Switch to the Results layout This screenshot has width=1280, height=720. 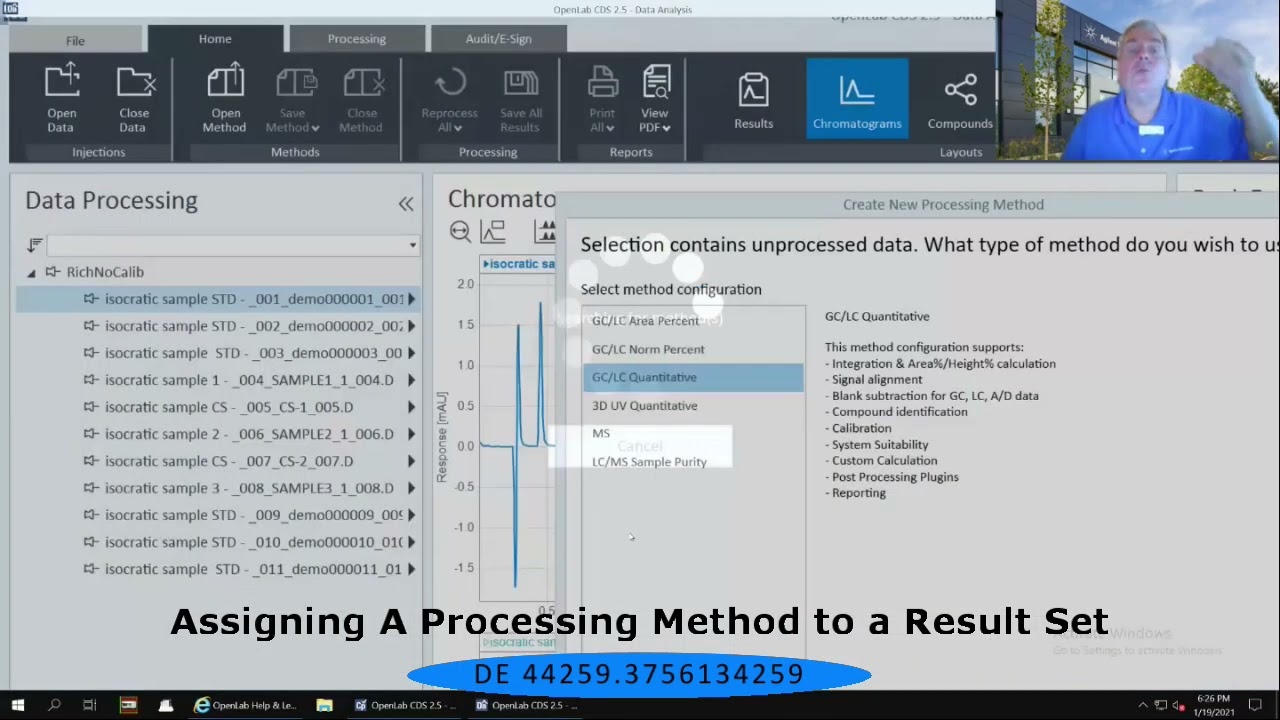pos(753,98)
